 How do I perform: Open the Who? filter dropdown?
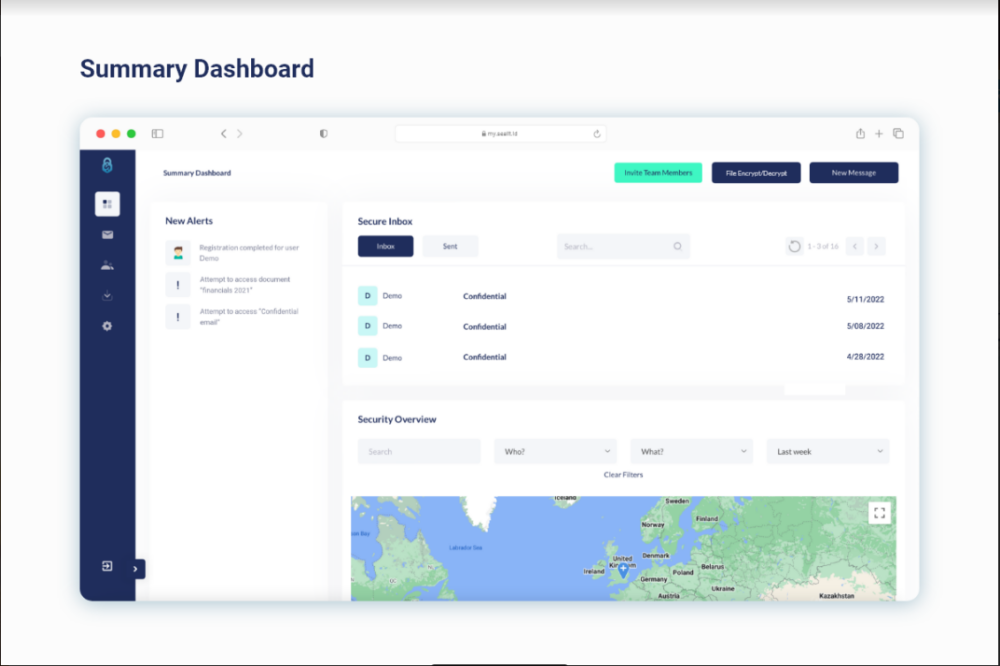coord(555,452)
